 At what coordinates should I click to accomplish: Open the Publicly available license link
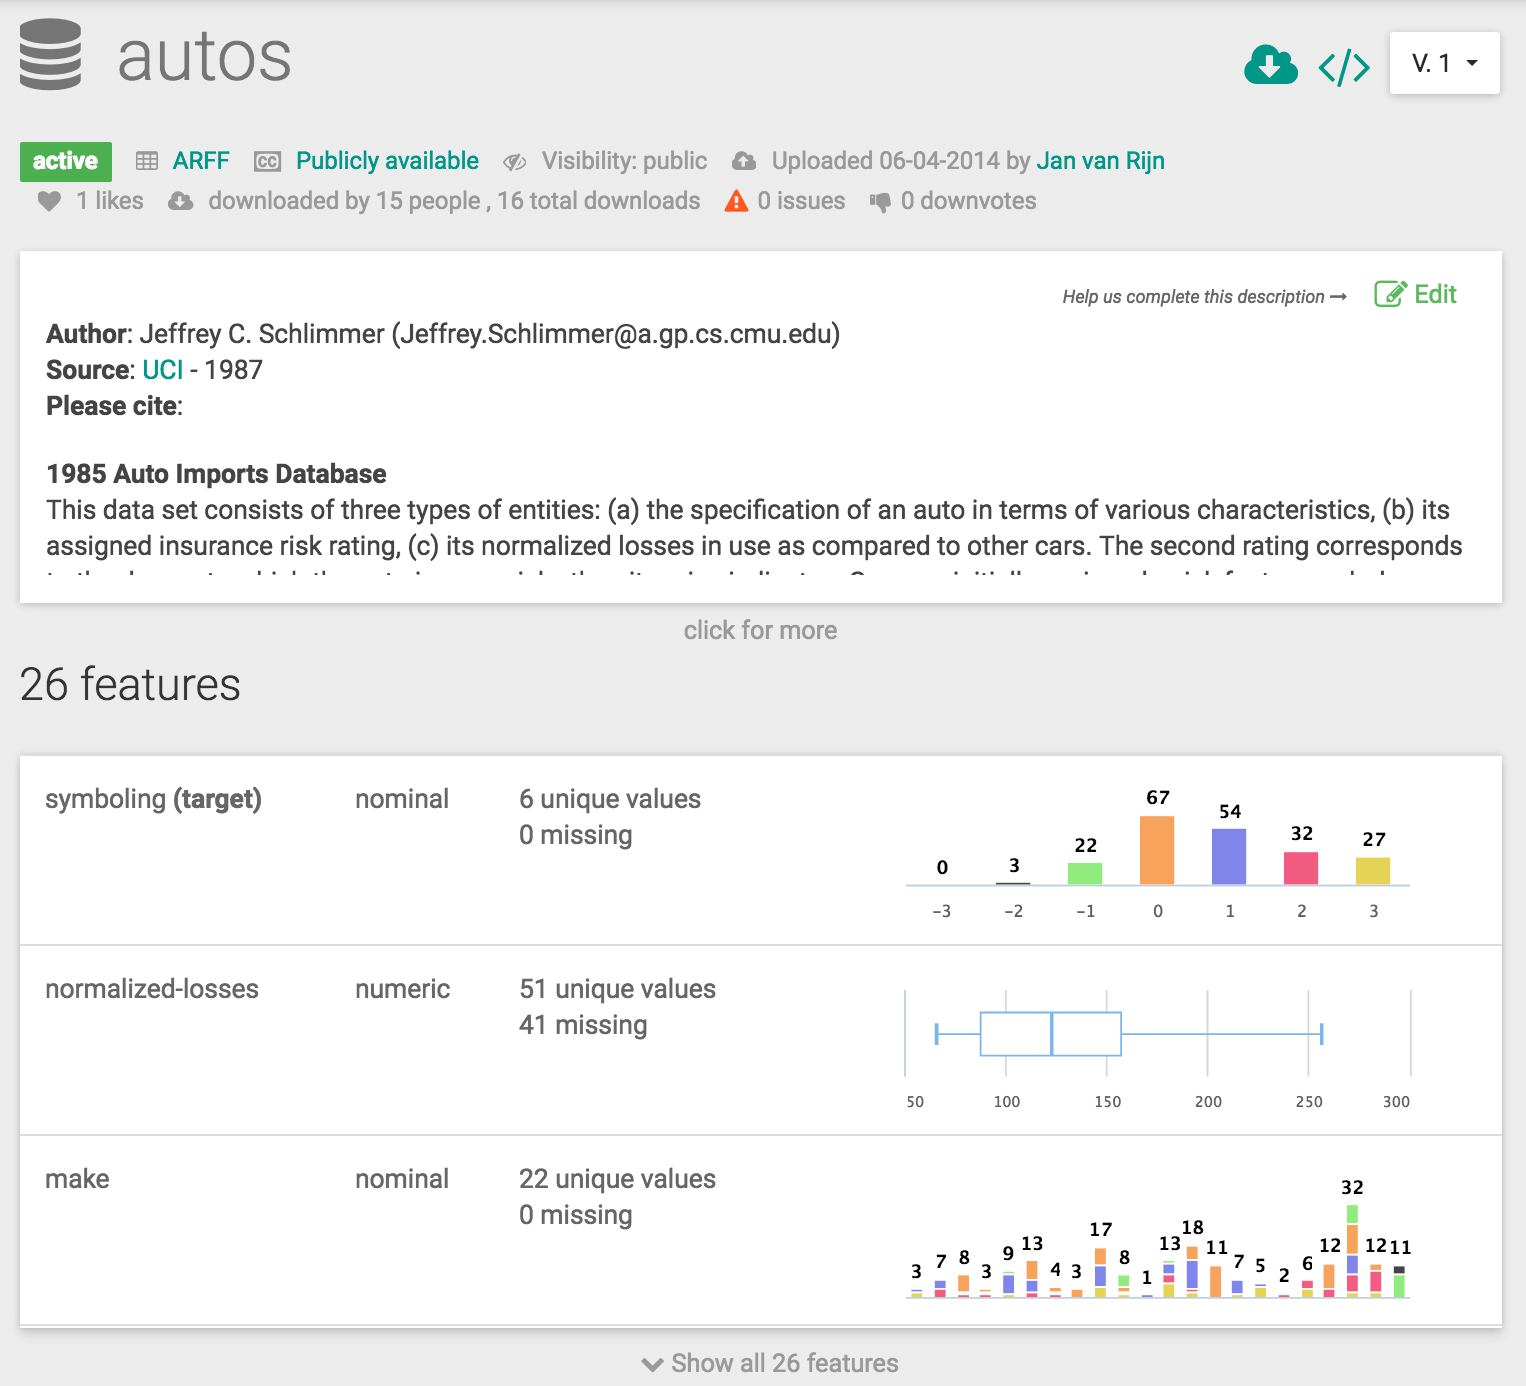coord(387,161)
